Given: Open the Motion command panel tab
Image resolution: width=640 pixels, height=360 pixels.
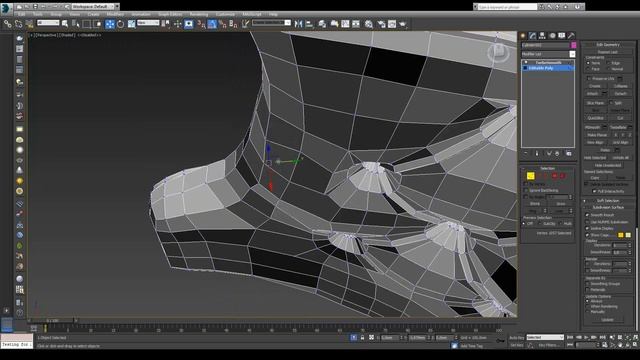Looking at the screenshot, I should click(x=552, y=36).
